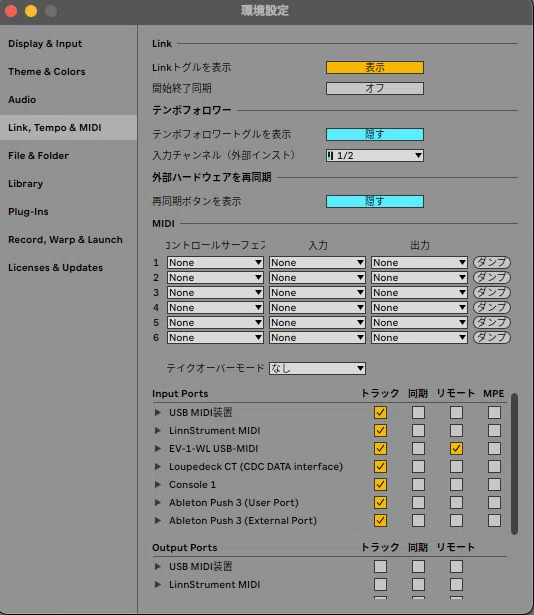Toggle 再同期ボタンを表示 隠す button
Screen dimensions: 534x615
[x=375, y=202]
